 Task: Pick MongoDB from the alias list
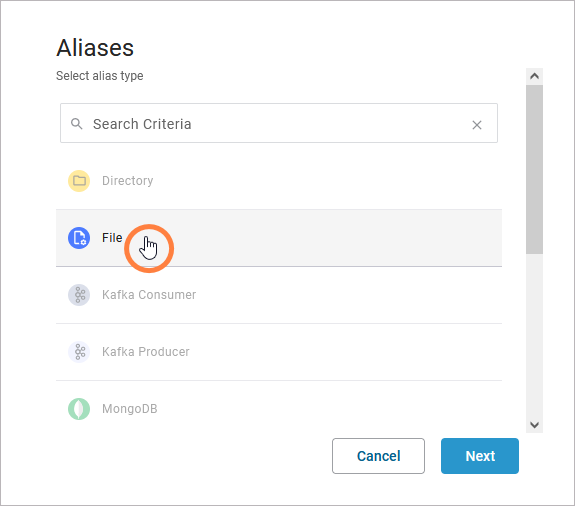tap(279, 409)
